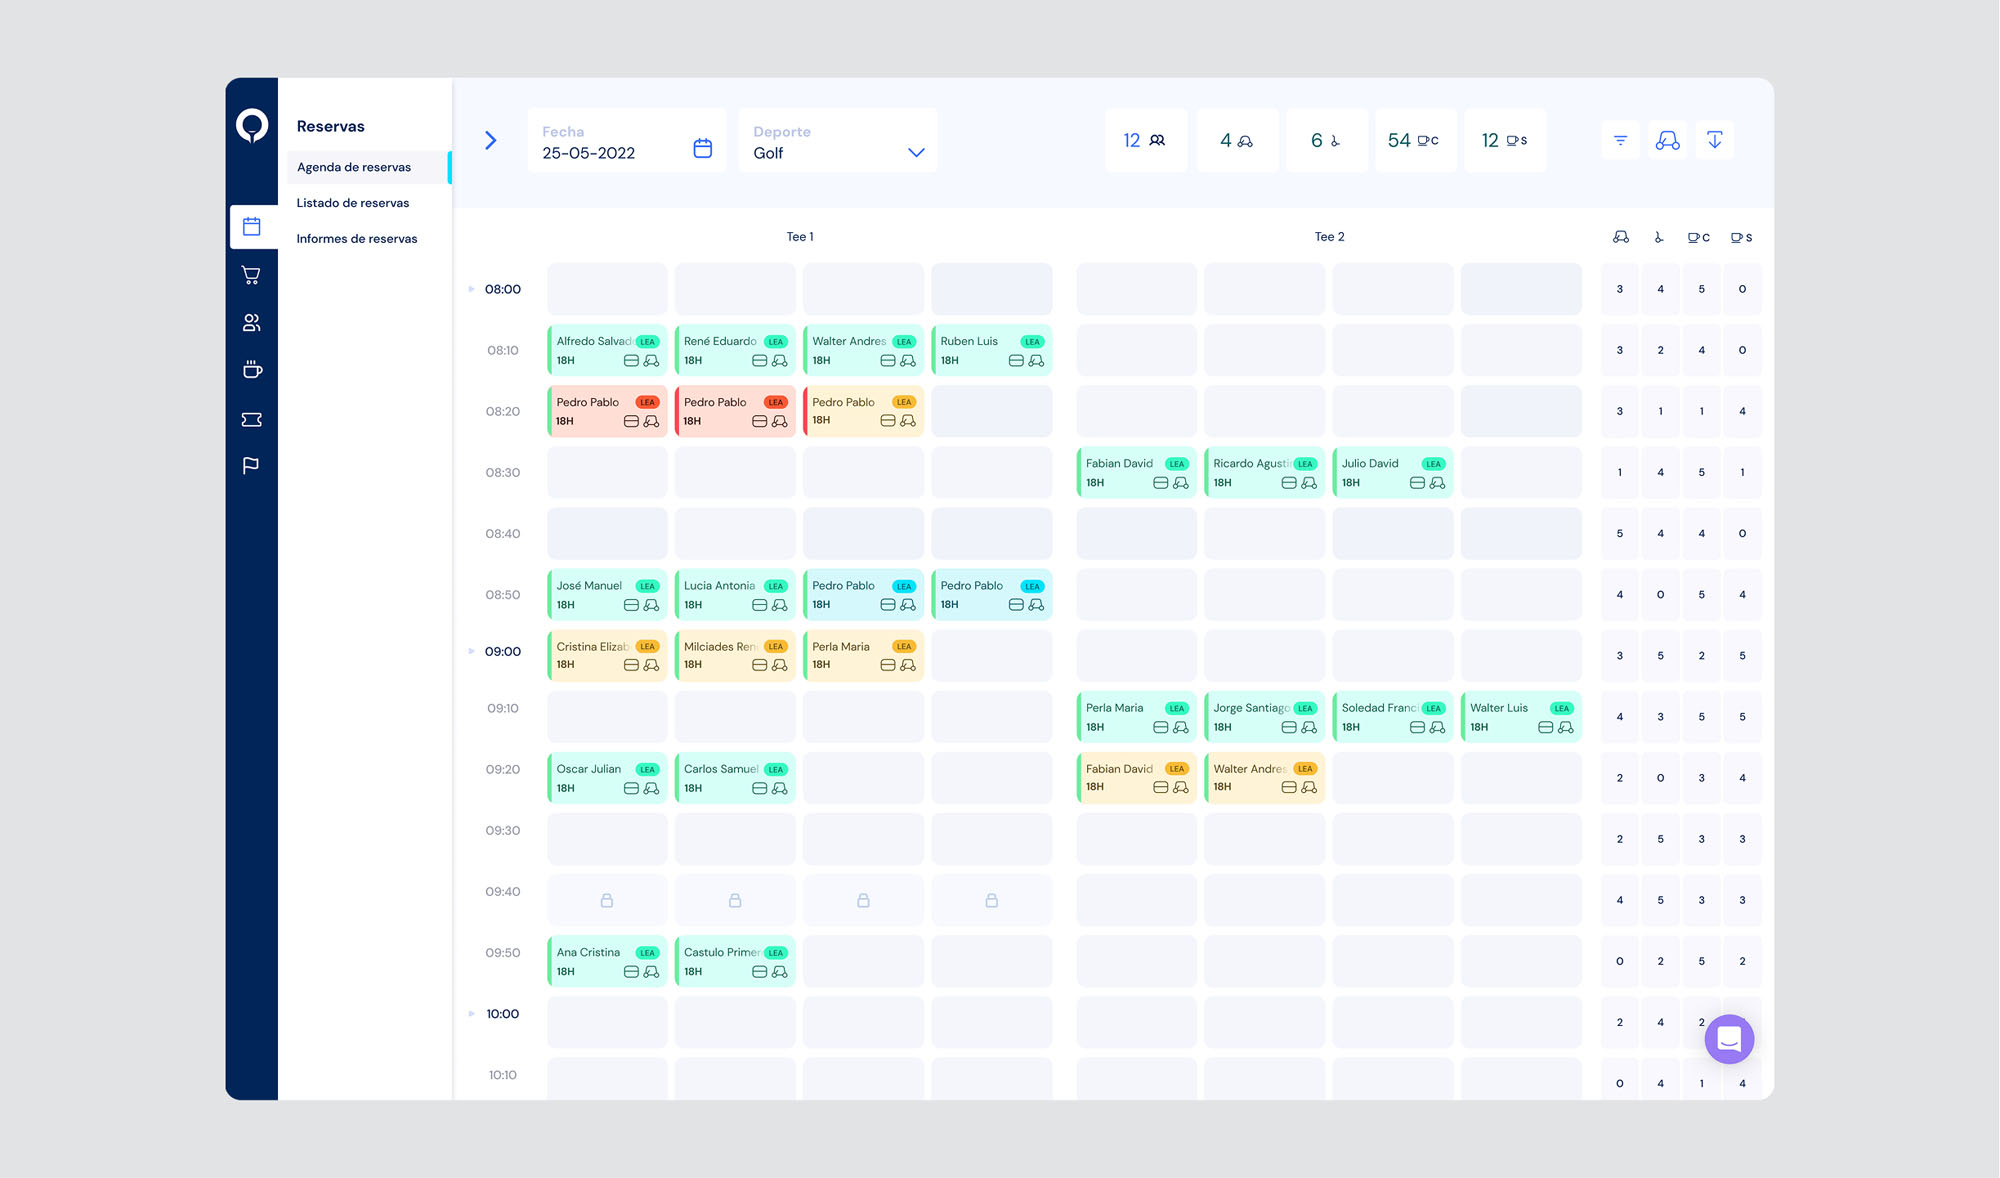Screen dimensions: 2000x1178
Task: Open the ticket sidebar icon
Action: point(251,419)
